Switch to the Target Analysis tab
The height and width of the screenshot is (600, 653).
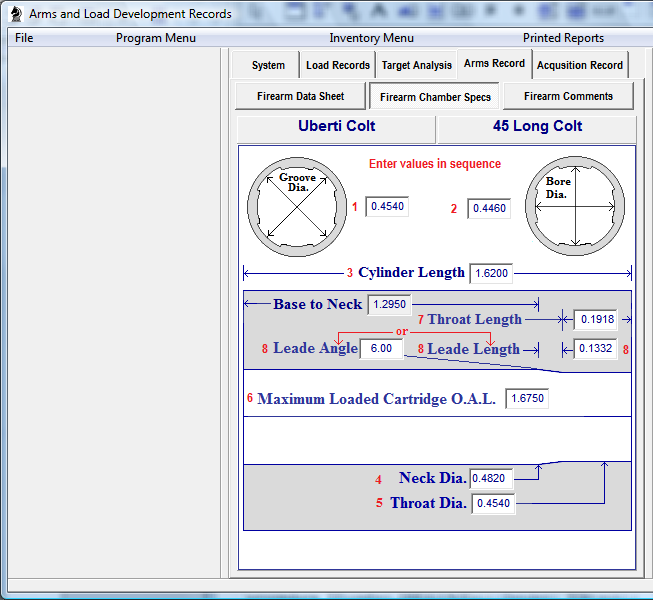pyautogui.click(x=416, y=65)
